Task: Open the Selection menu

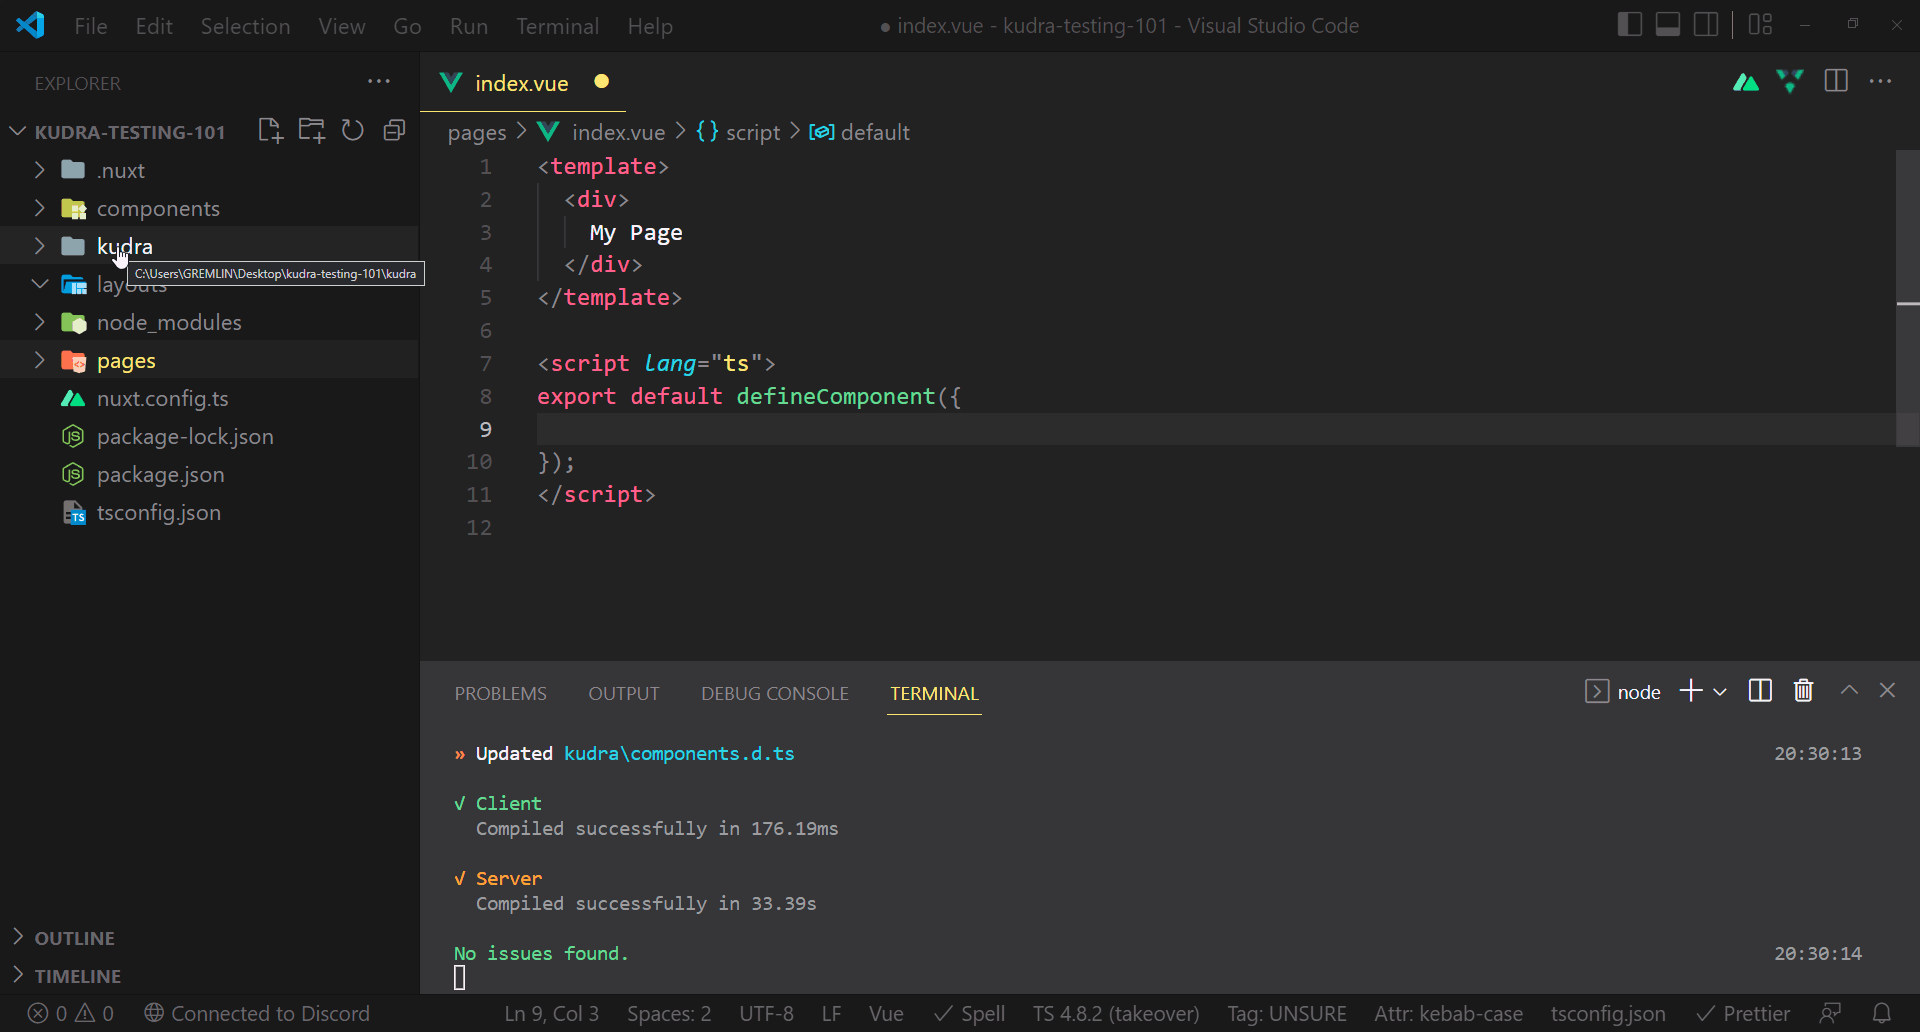Action: (245, 26)
